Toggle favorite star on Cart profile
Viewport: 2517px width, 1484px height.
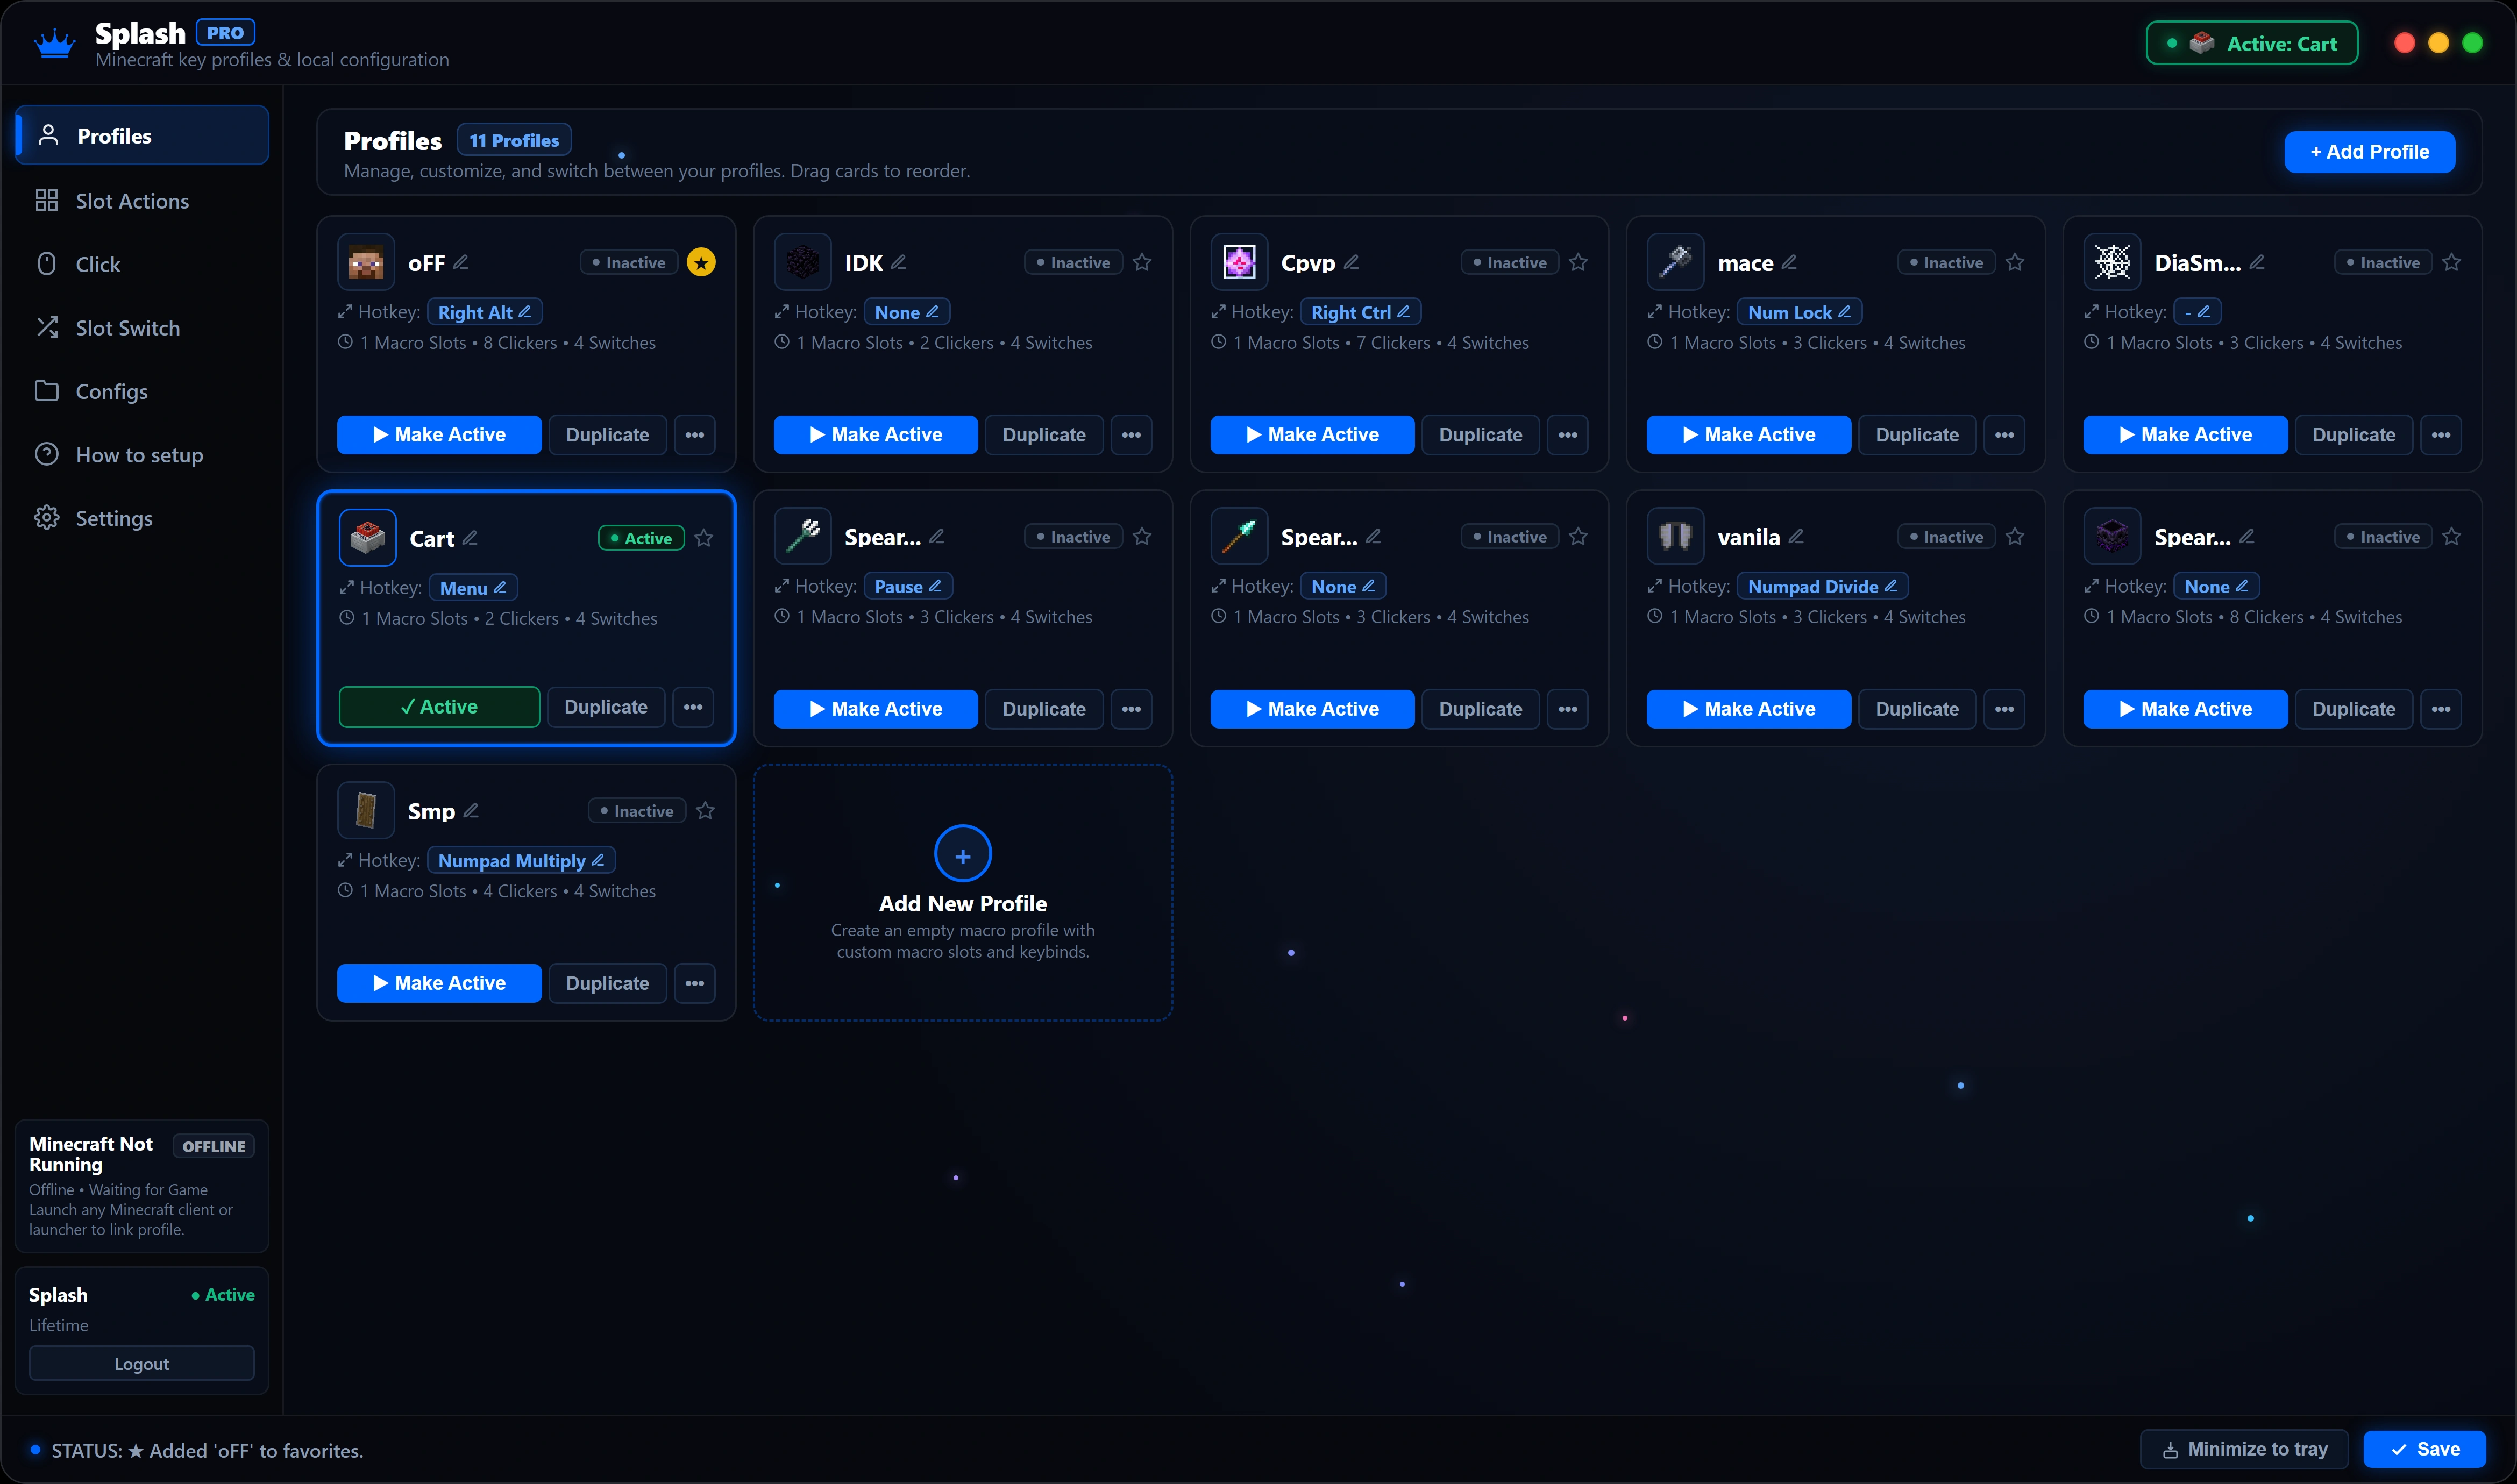(x=704, y=538)
